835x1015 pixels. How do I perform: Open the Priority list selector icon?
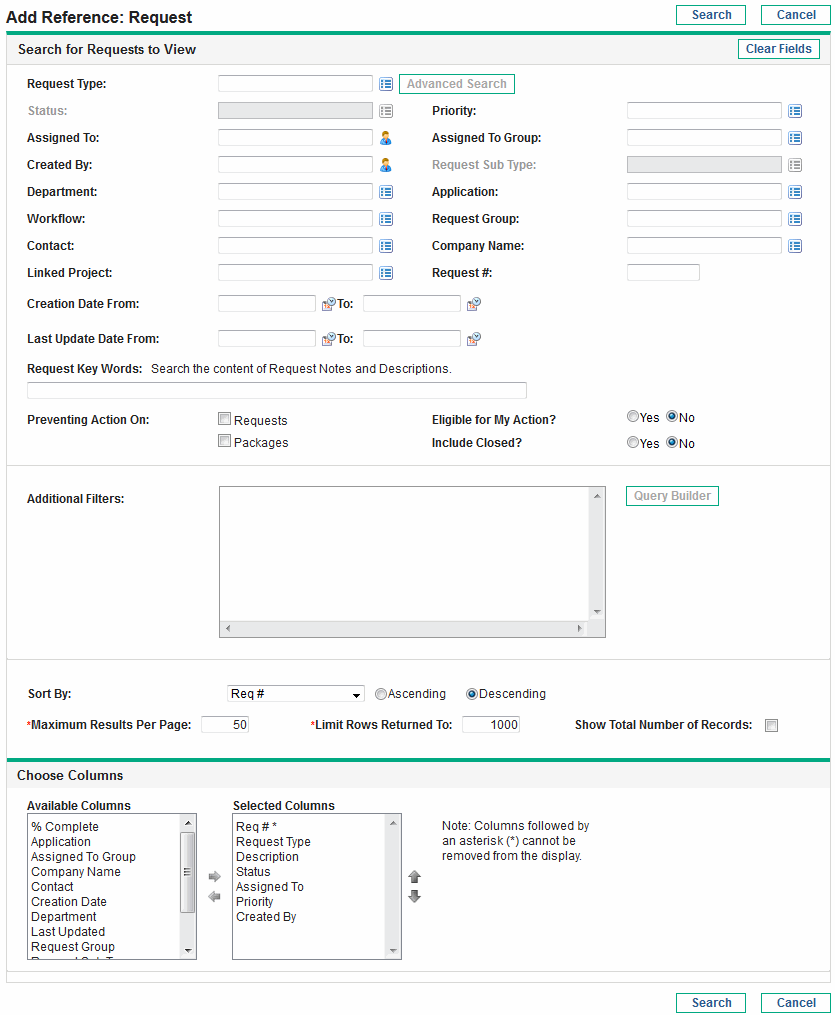(795, 110)
